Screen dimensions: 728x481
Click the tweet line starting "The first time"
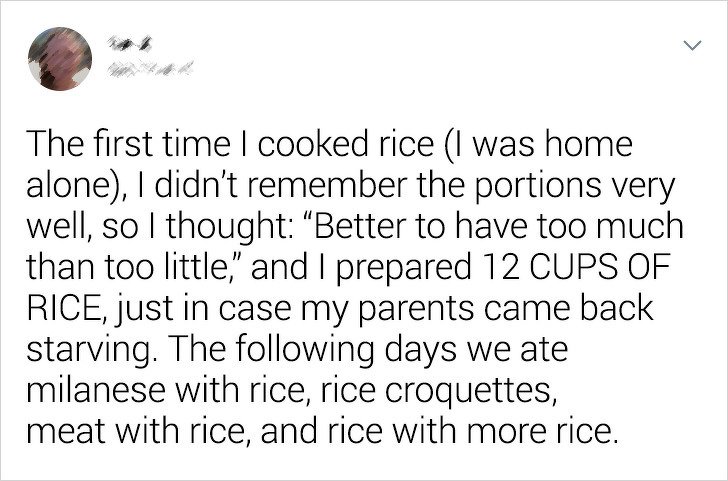pyautogui.click(x=329, y=144)
